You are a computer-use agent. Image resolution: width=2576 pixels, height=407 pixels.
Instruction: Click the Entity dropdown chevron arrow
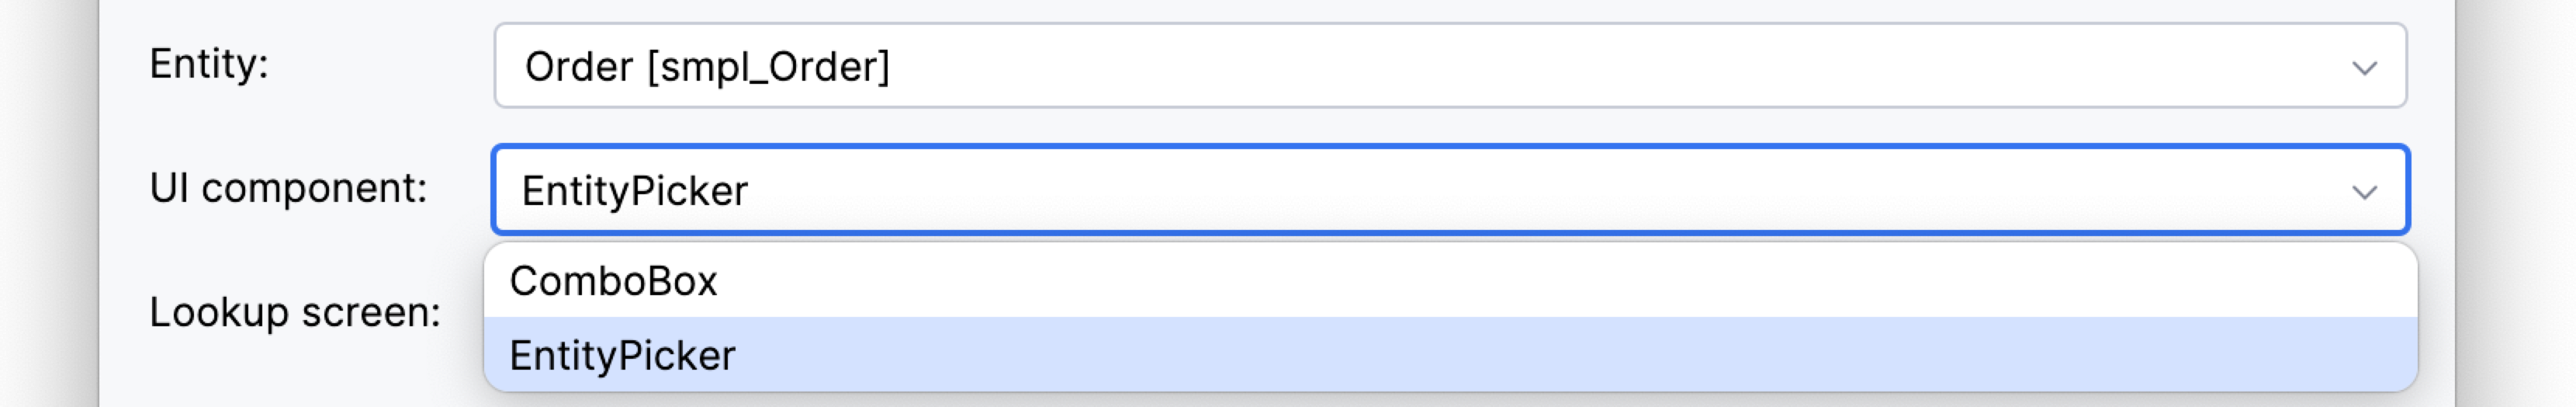pyautogui.click(x=2364, y=68)
